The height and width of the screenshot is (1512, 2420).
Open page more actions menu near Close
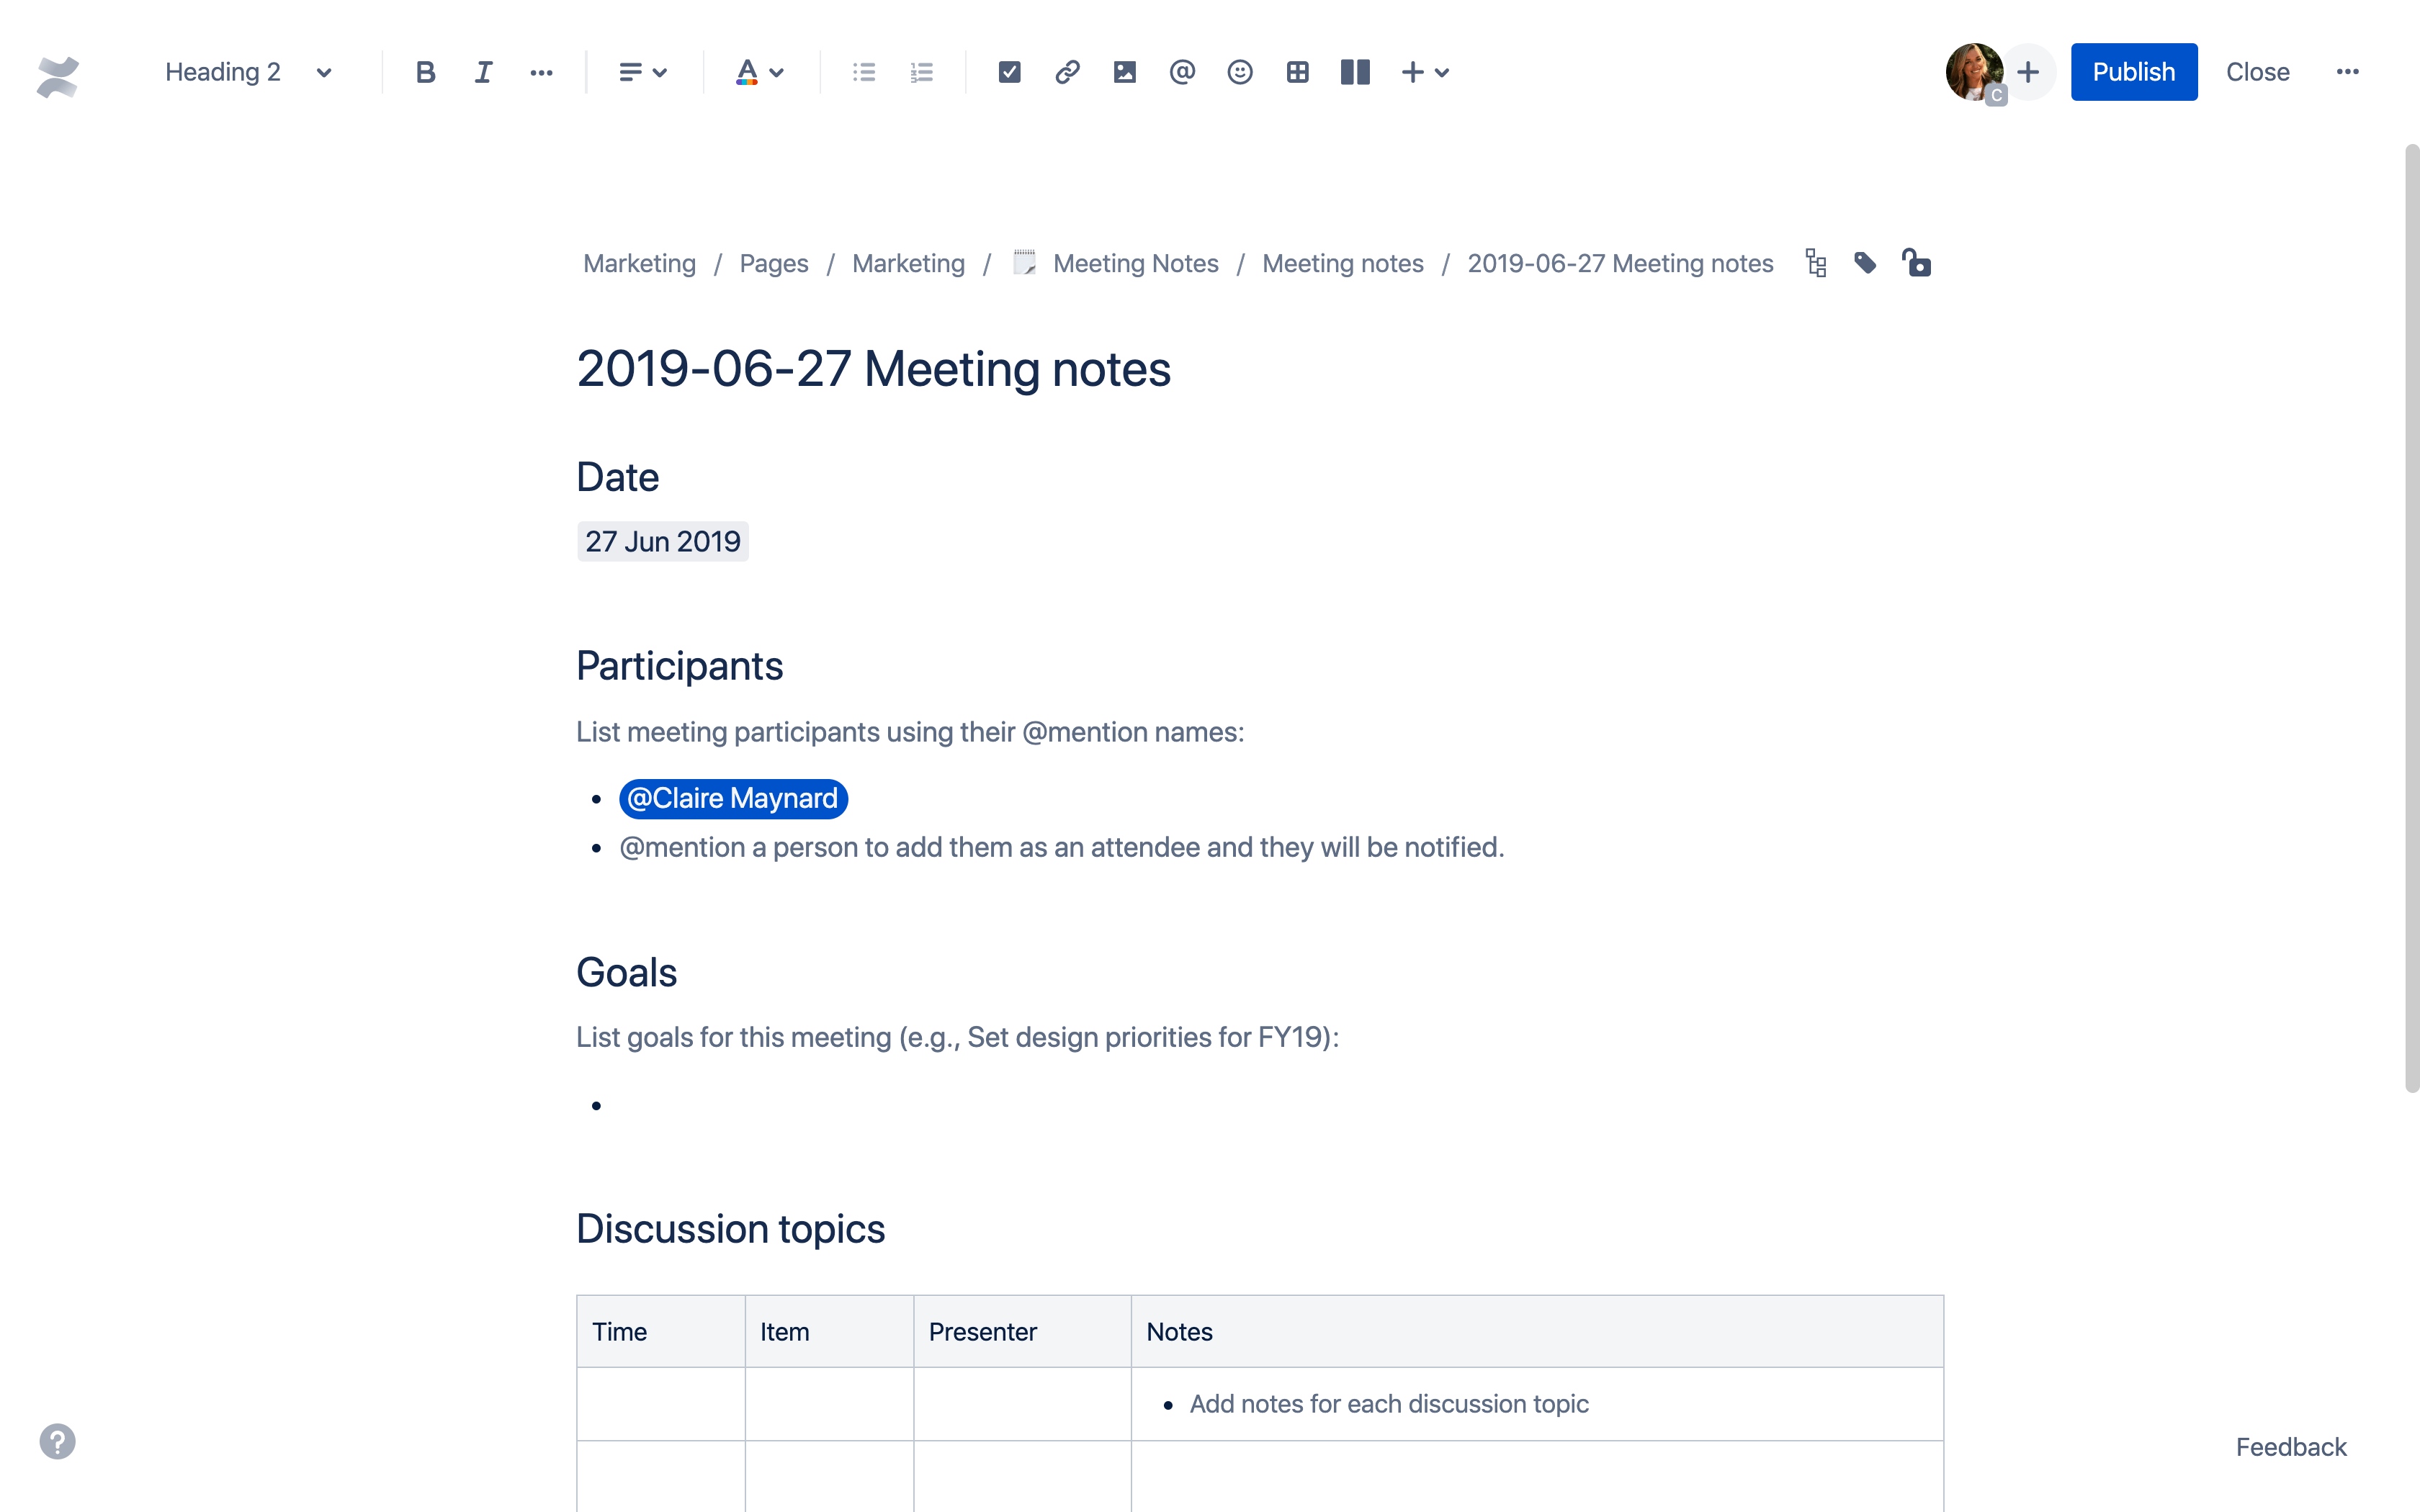[x=2347, y=72]
